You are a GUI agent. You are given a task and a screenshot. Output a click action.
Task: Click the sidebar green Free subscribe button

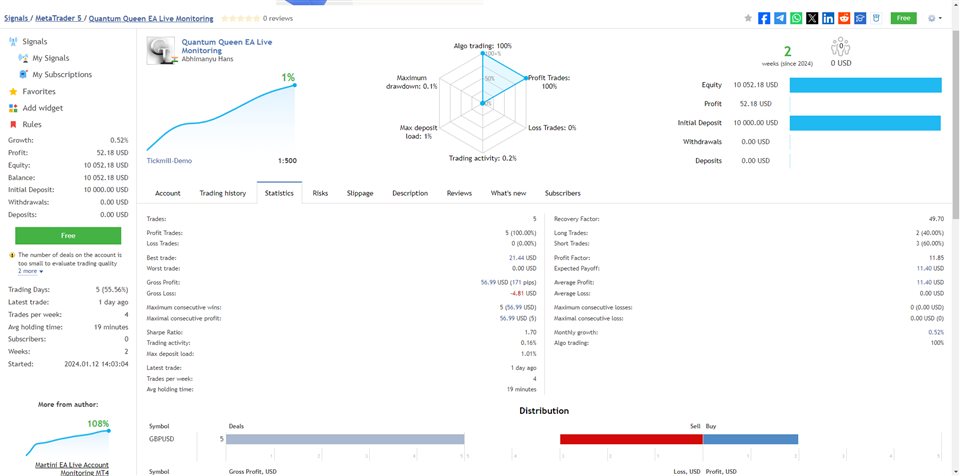coord(68,235)
